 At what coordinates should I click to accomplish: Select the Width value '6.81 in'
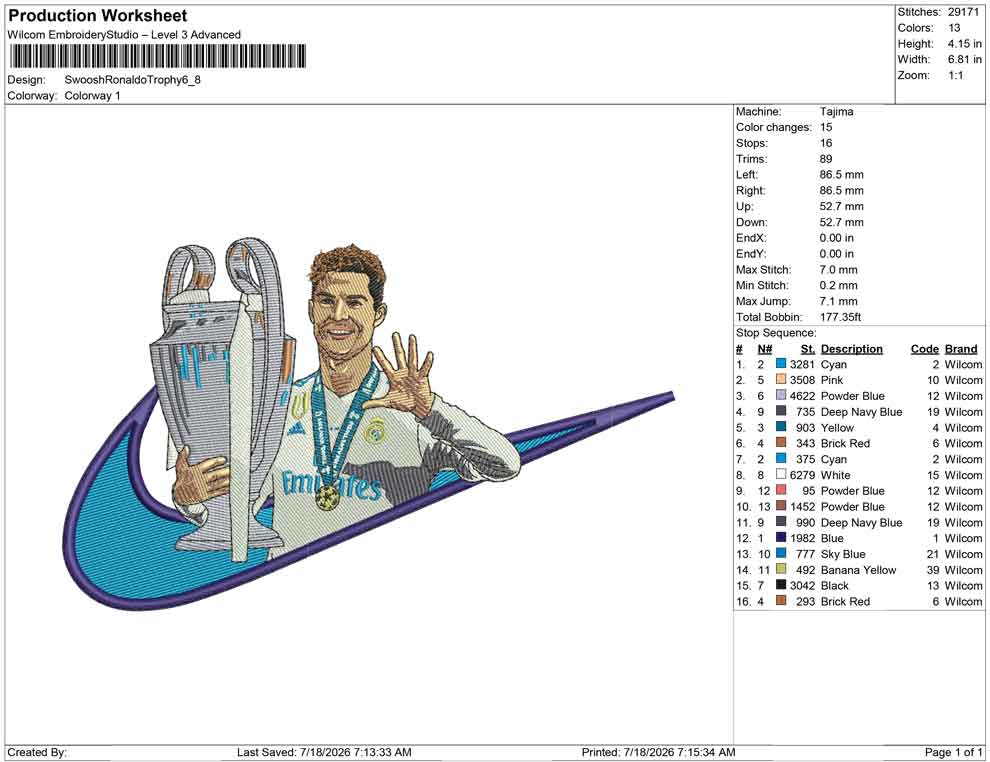tap(964, 59)
